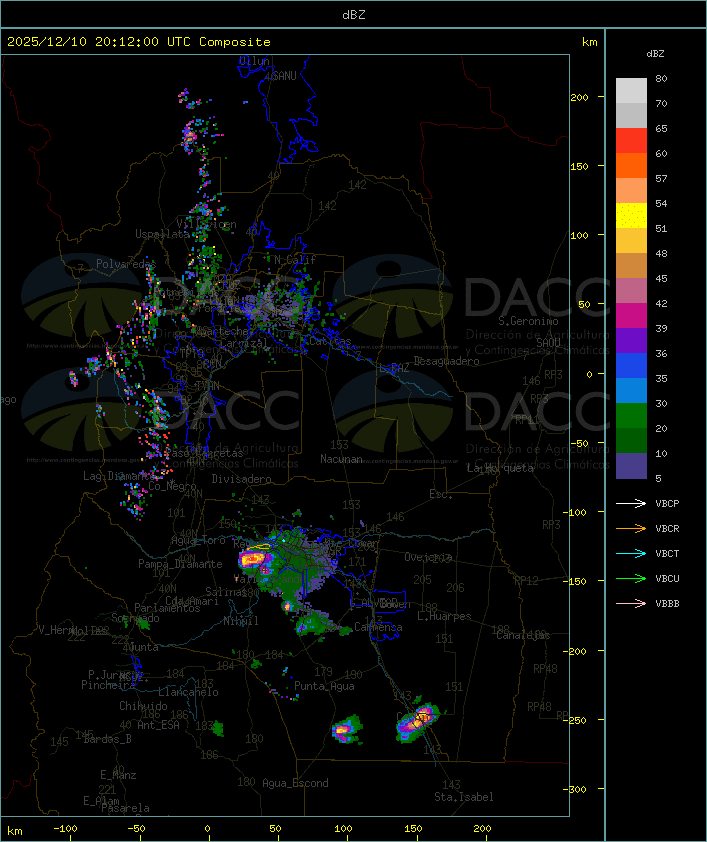This screenshot has width=707, height=842.
Task: Select the royal blue 35-36 dBZ swatch
Action: coord(631,366)
